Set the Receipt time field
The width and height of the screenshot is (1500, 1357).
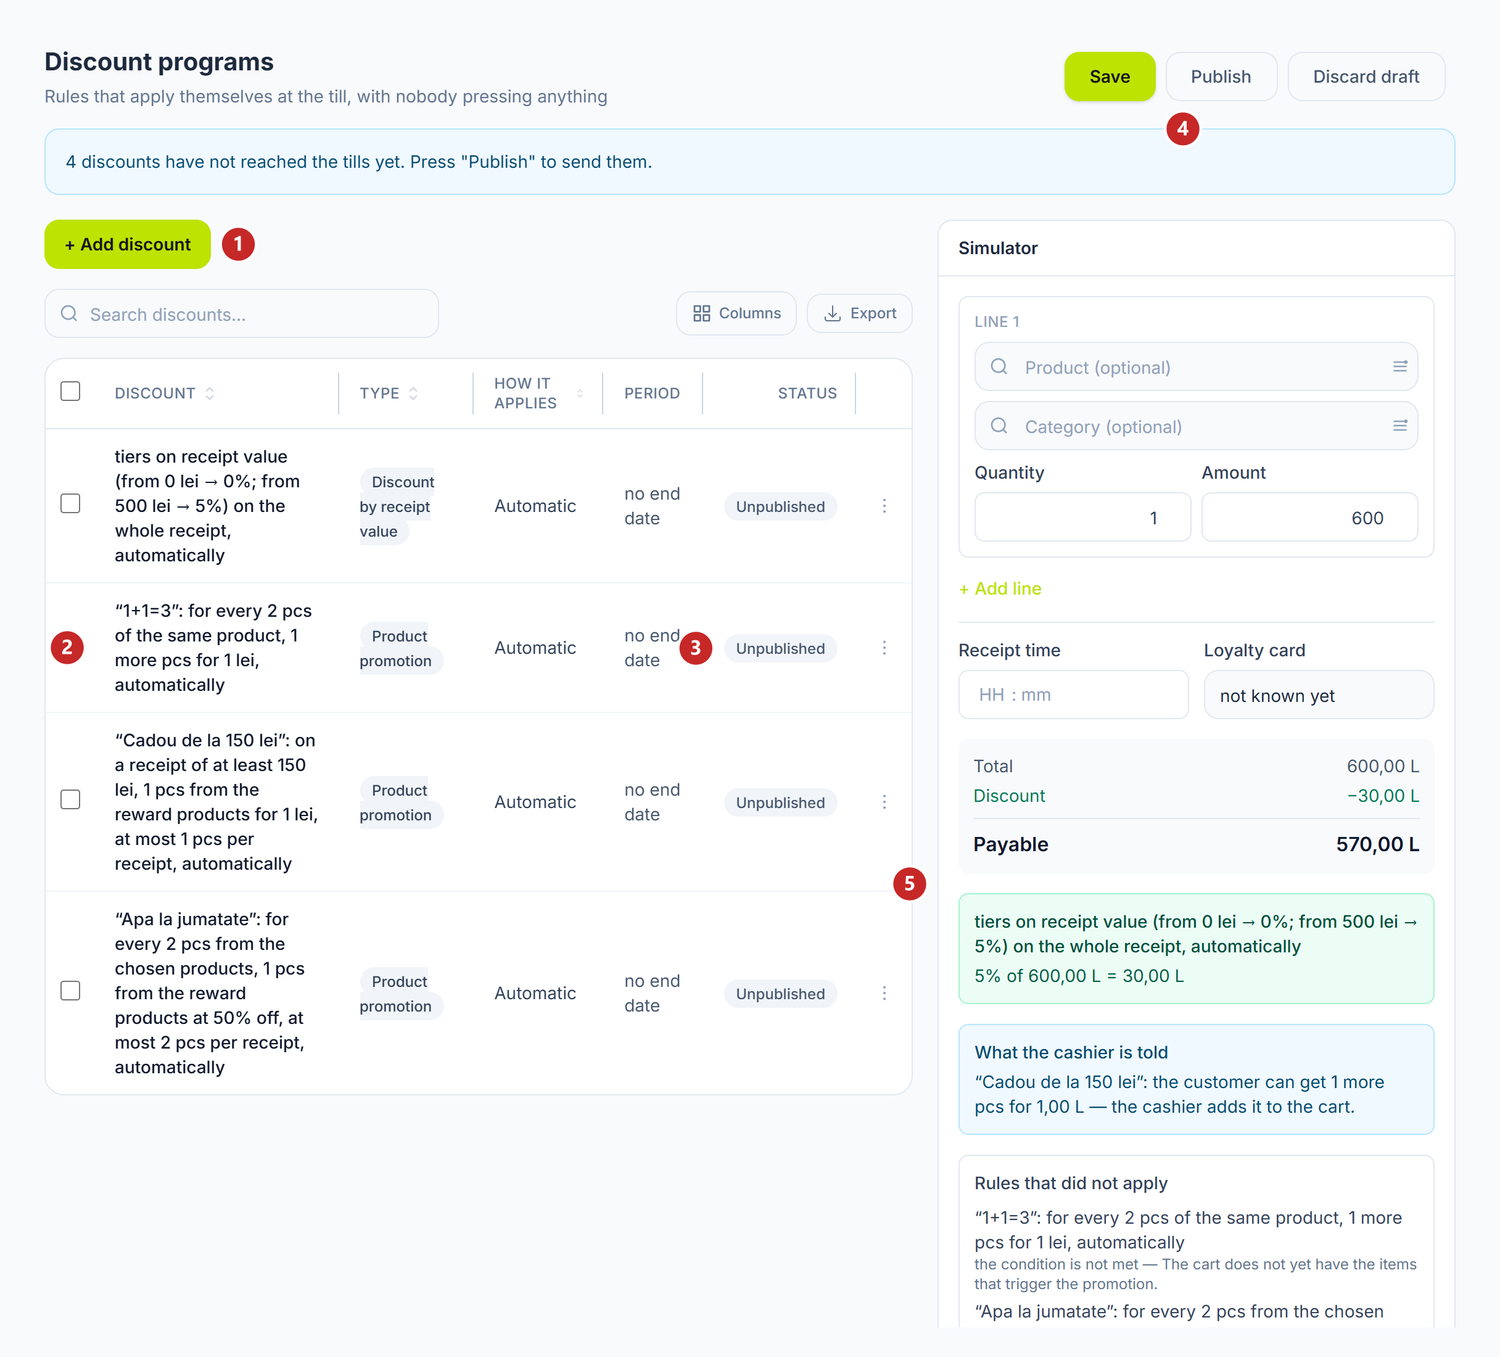coord(1074,695)
